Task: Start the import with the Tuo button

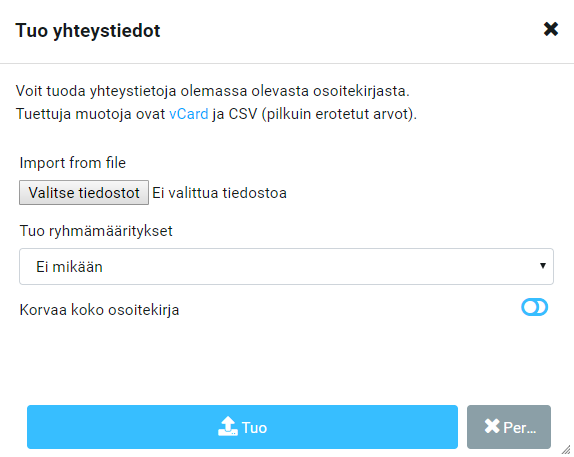Action: [242, 427]
